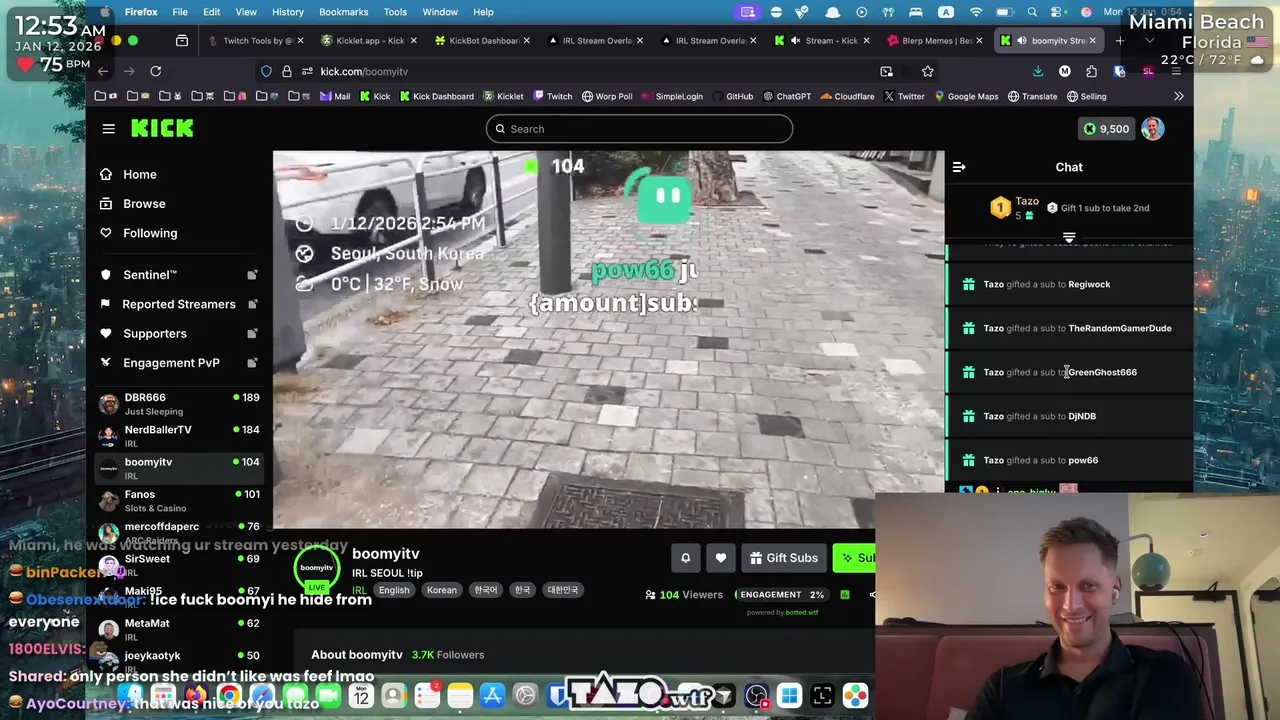
Task: Open Twitch bookmark
Action: [553, 96]
